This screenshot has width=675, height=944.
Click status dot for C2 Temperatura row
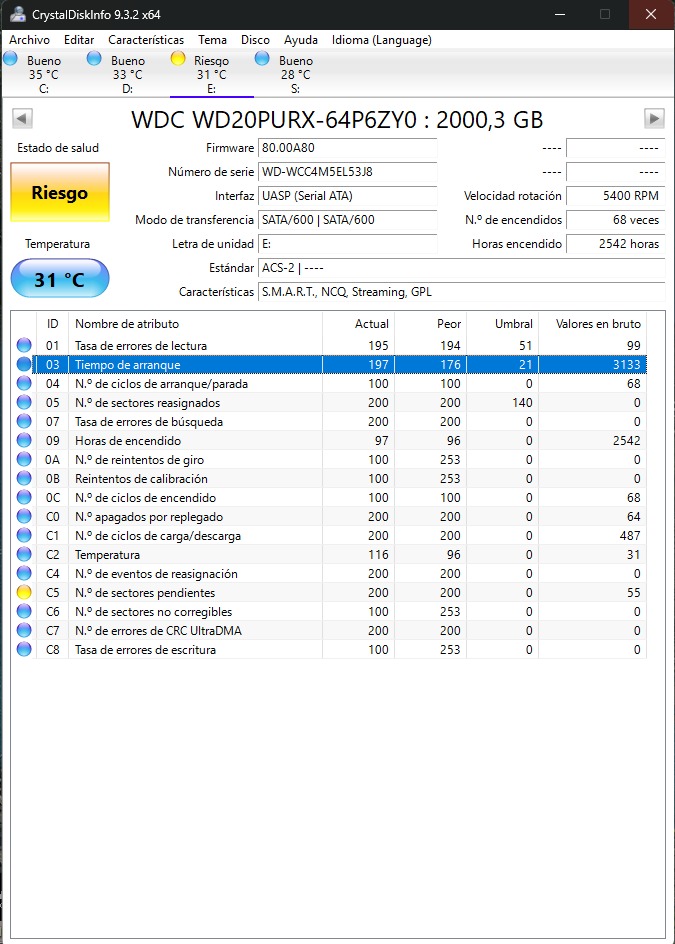[x=24, y=554]
